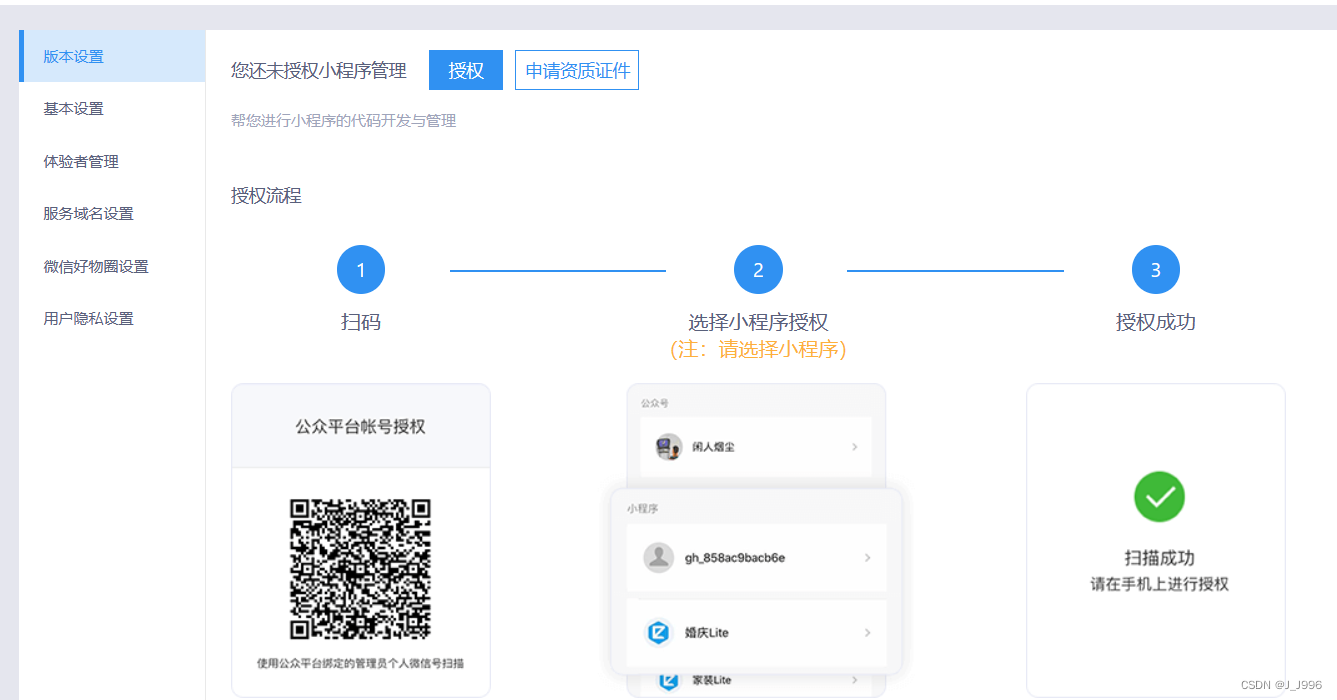Select 家装Lite mini program row
Viewport: 1337px width, 700px height.
tap(756, 681)
